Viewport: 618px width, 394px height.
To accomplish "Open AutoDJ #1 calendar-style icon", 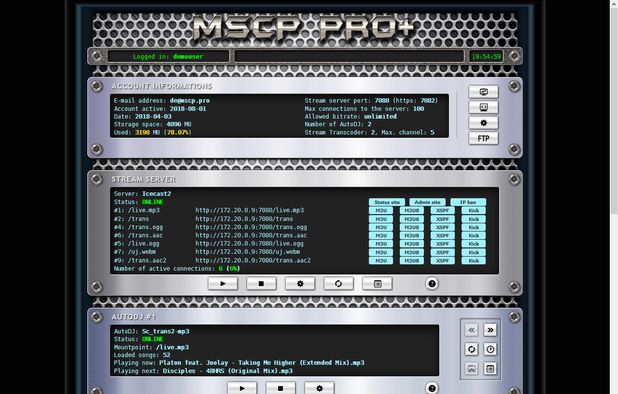I will click(490, 369).
